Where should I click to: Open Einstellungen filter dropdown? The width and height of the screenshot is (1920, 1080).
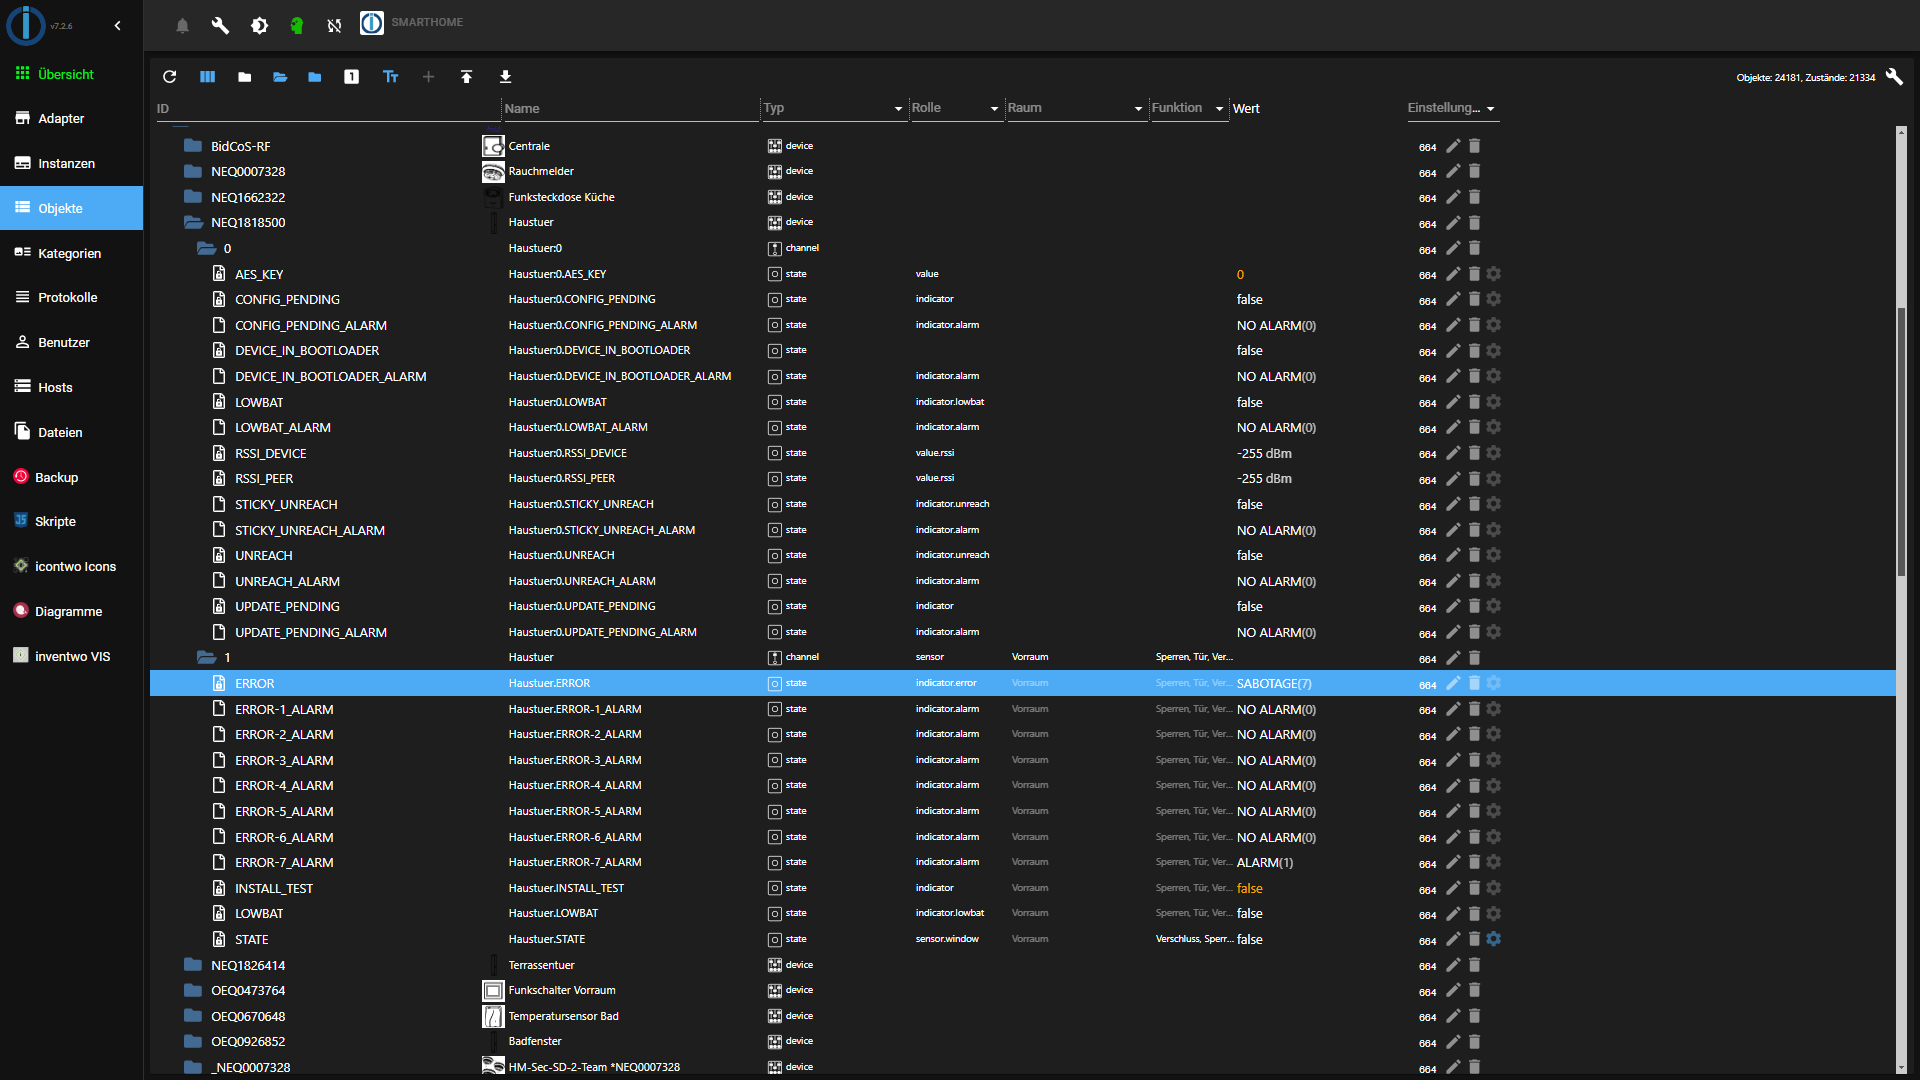(x=1490, y=109)
